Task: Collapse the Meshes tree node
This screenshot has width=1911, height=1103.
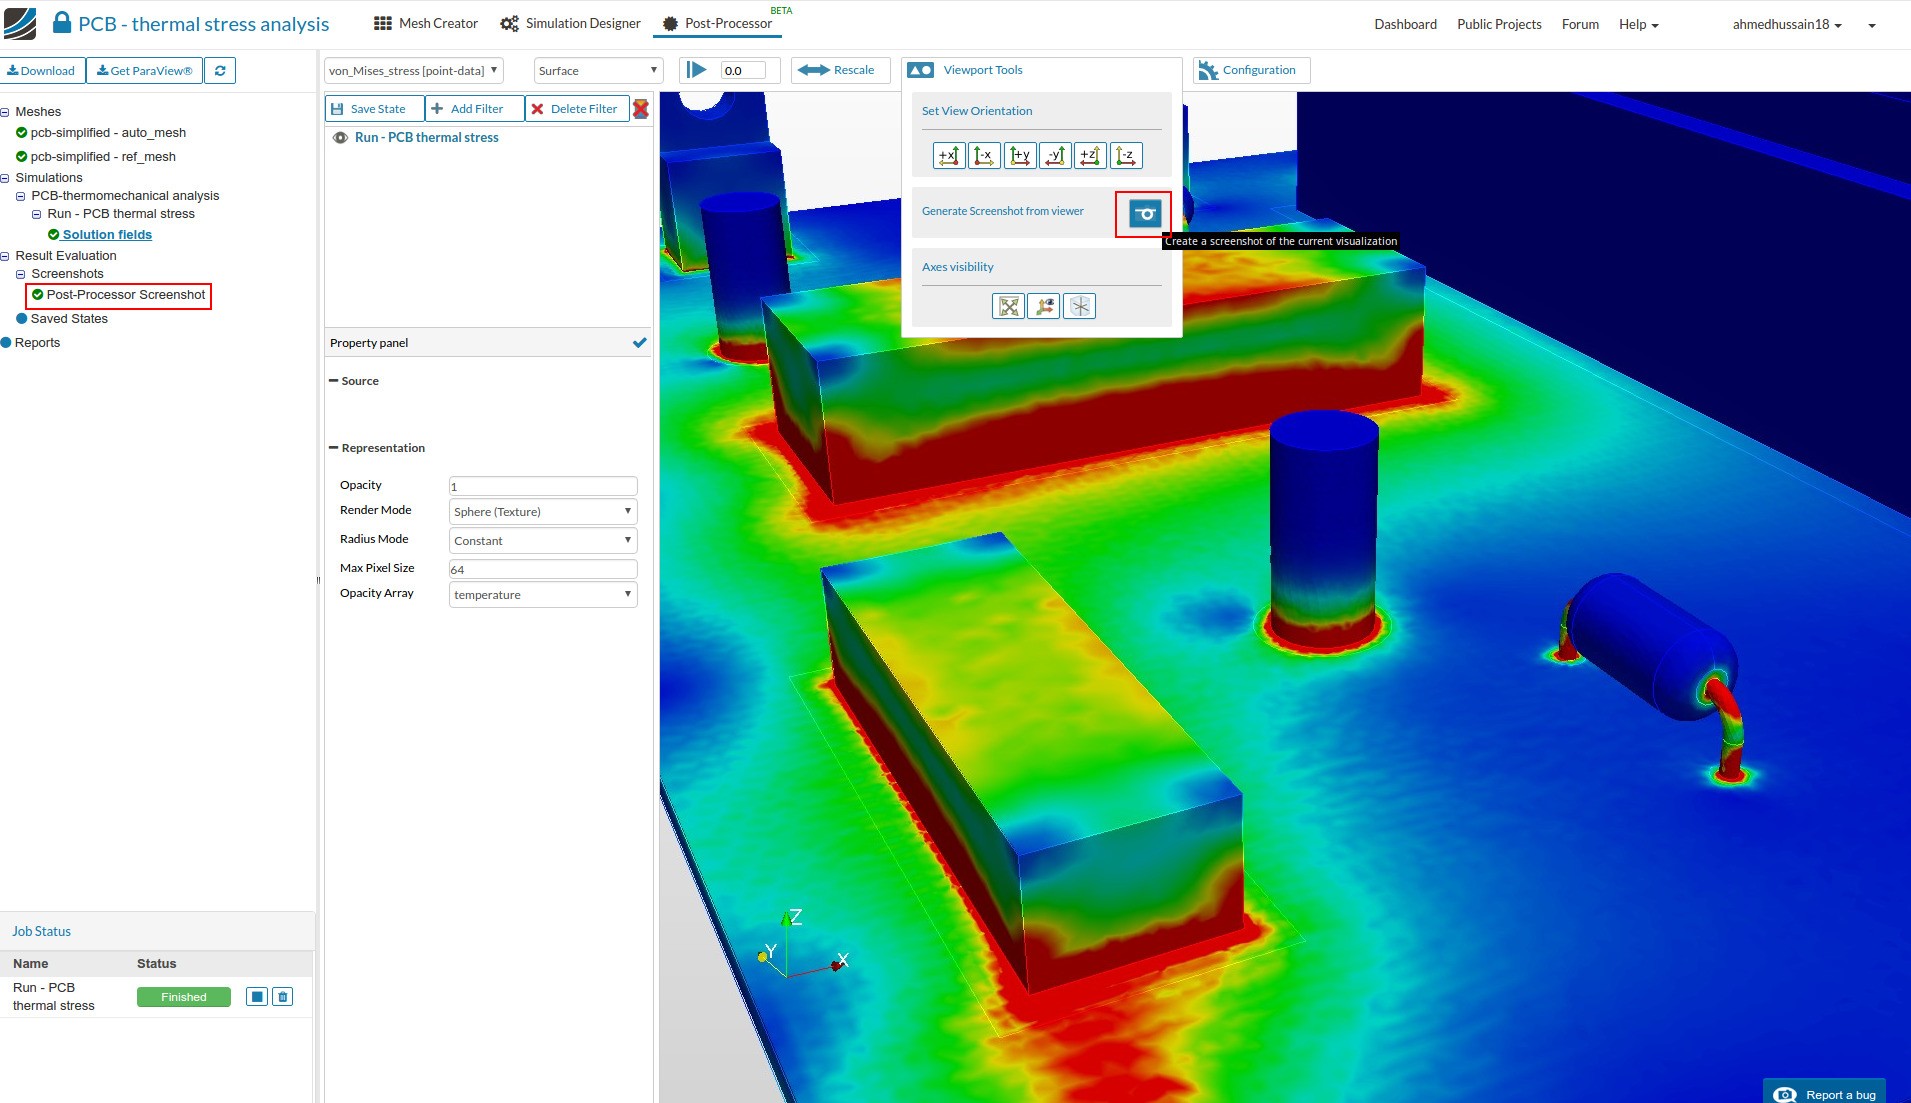Action: point(5,112)
